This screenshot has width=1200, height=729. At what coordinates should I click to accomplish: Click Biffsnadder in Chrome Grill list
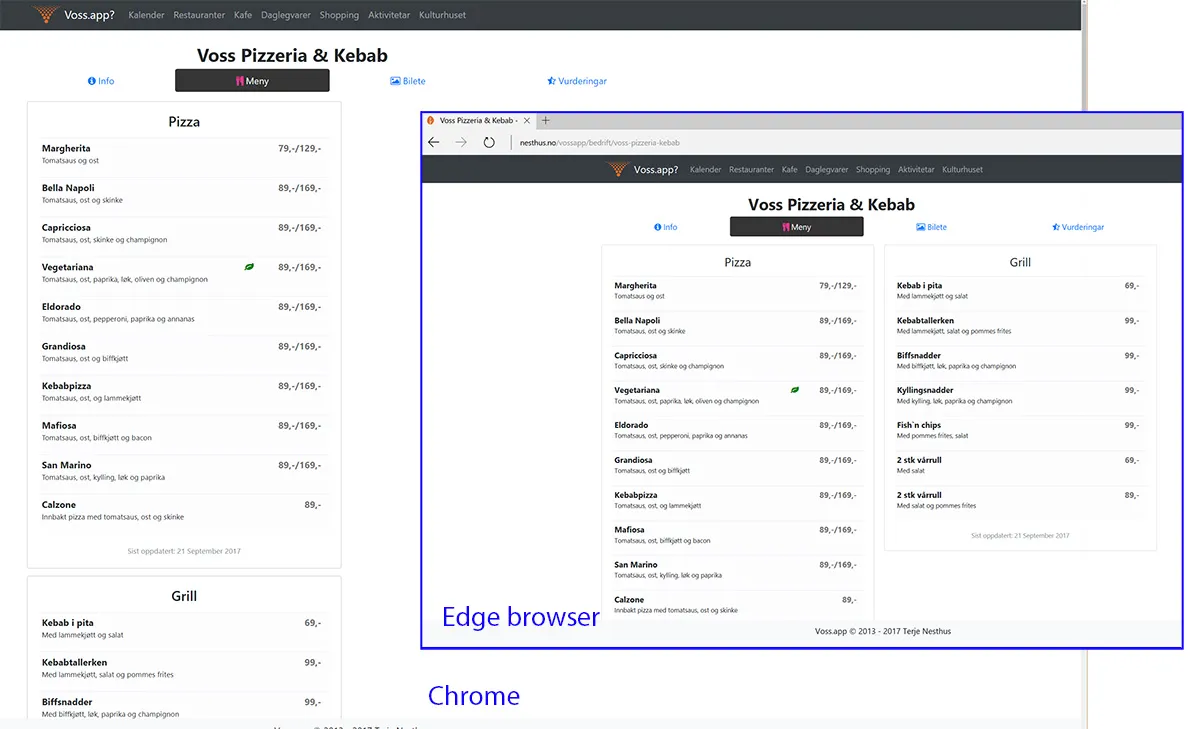tap(67, 702)
